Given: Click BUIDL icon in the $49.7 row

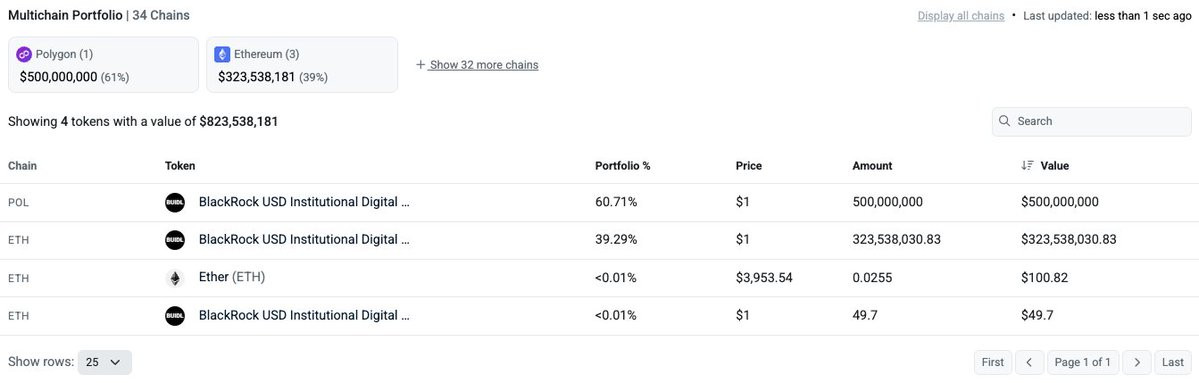Looking at the screenshot, I should [175, 316].
